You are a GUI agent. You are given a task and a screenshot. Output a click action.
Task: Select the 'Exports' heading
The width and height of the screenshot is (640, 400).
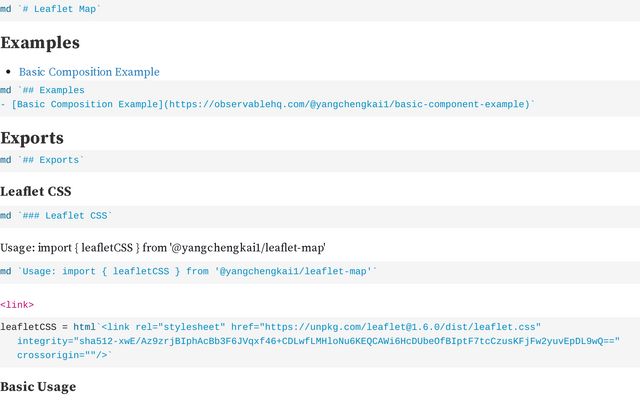click(x=32, y=138)
